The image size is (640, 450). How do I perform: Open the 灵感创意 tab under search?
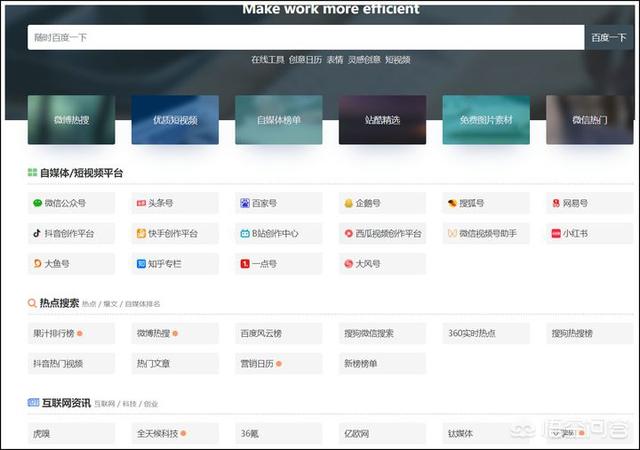tap(364, 60)
